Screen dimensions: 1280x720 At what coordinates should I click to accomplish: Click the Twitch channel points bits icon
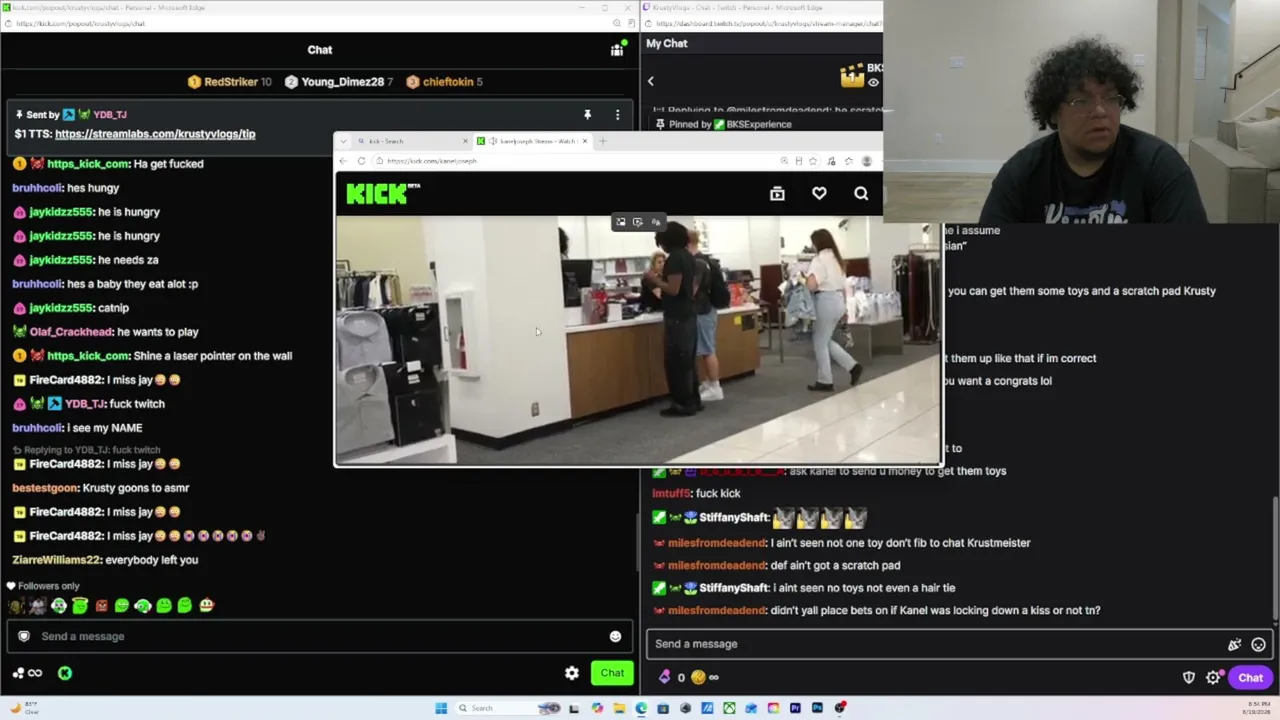click(665, 677)
